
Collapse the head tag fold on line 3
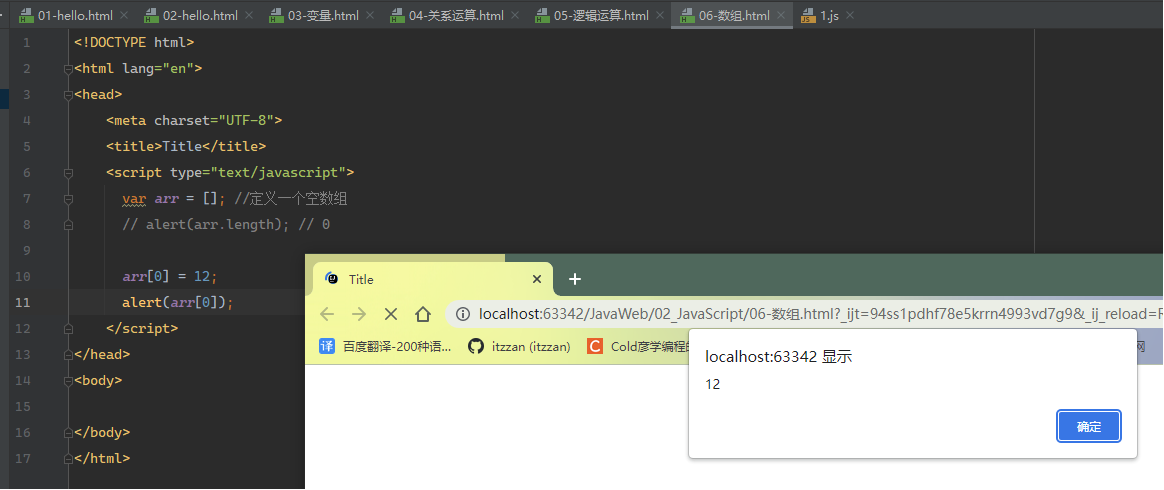[x=68, y=95]
